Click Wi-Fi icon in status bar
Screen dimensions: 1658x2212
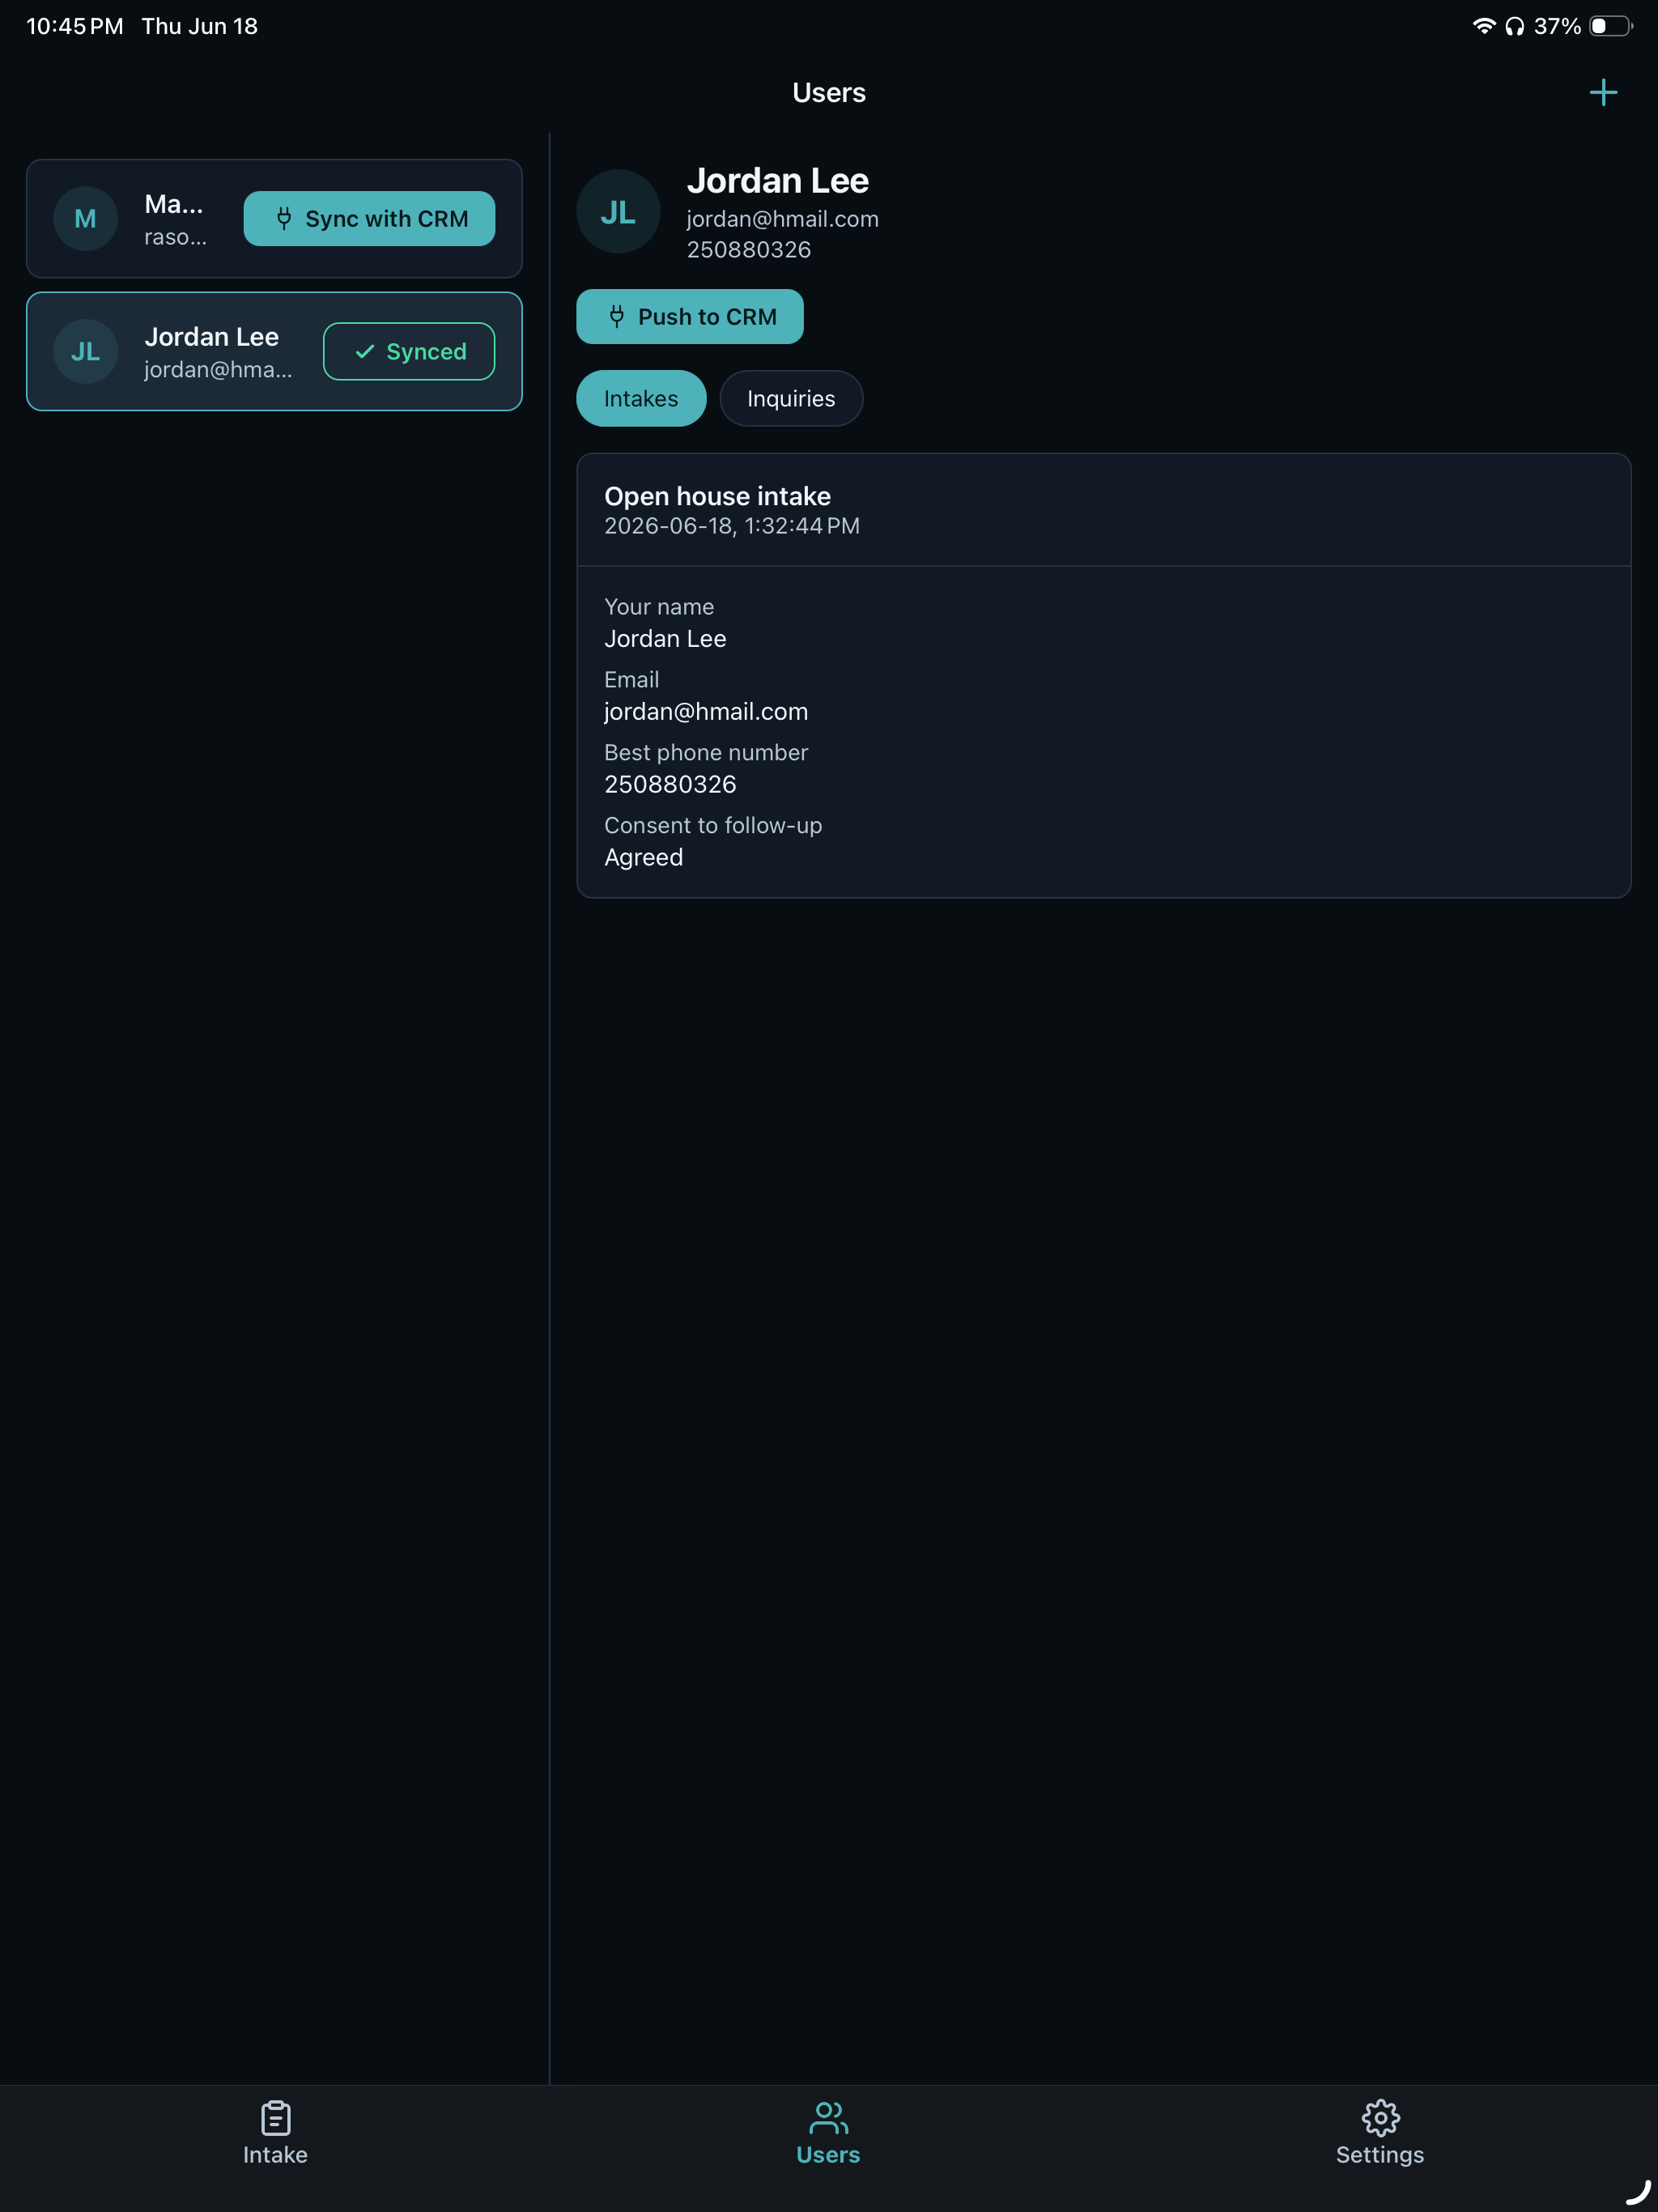tap(1484, 26)
